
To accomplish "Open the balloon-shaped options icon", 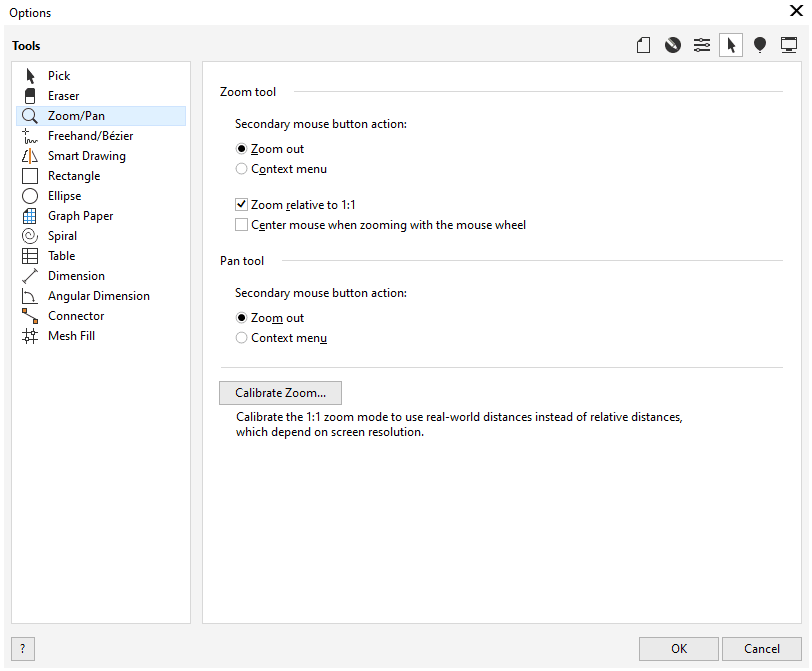I will point(760,45).
